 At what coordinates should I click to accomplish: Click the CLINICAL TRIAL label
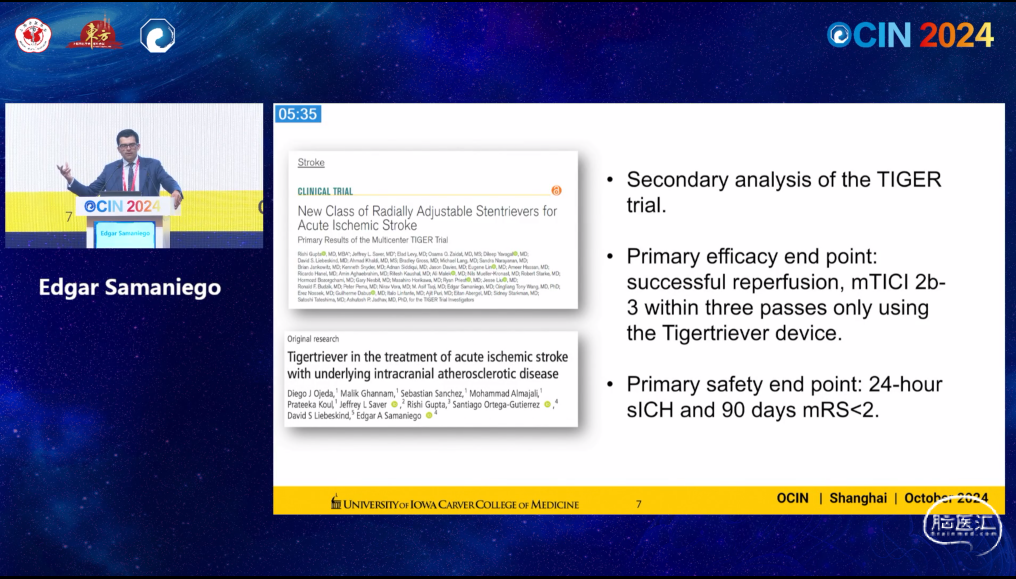click(x=325, y=191)
